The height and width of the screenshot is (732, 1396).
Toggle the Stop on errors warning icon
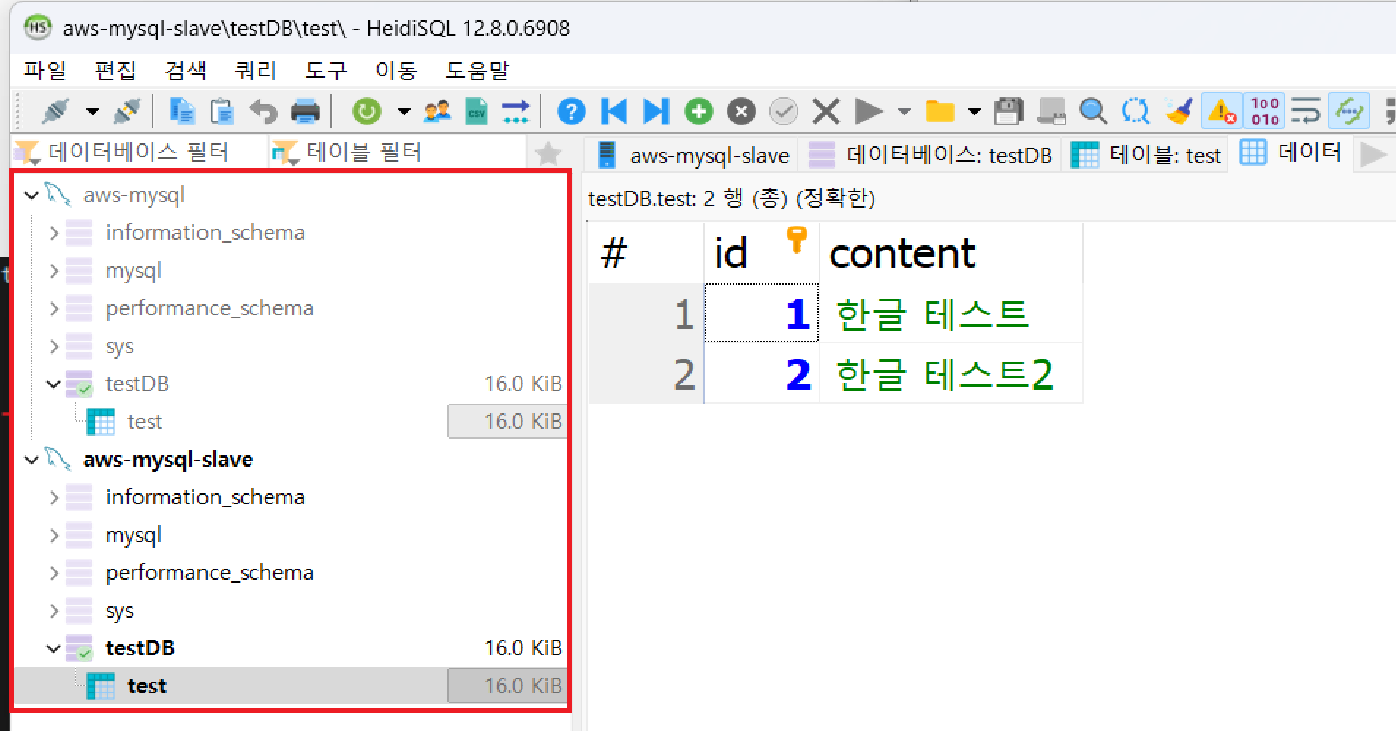[x=1221, y=110]
